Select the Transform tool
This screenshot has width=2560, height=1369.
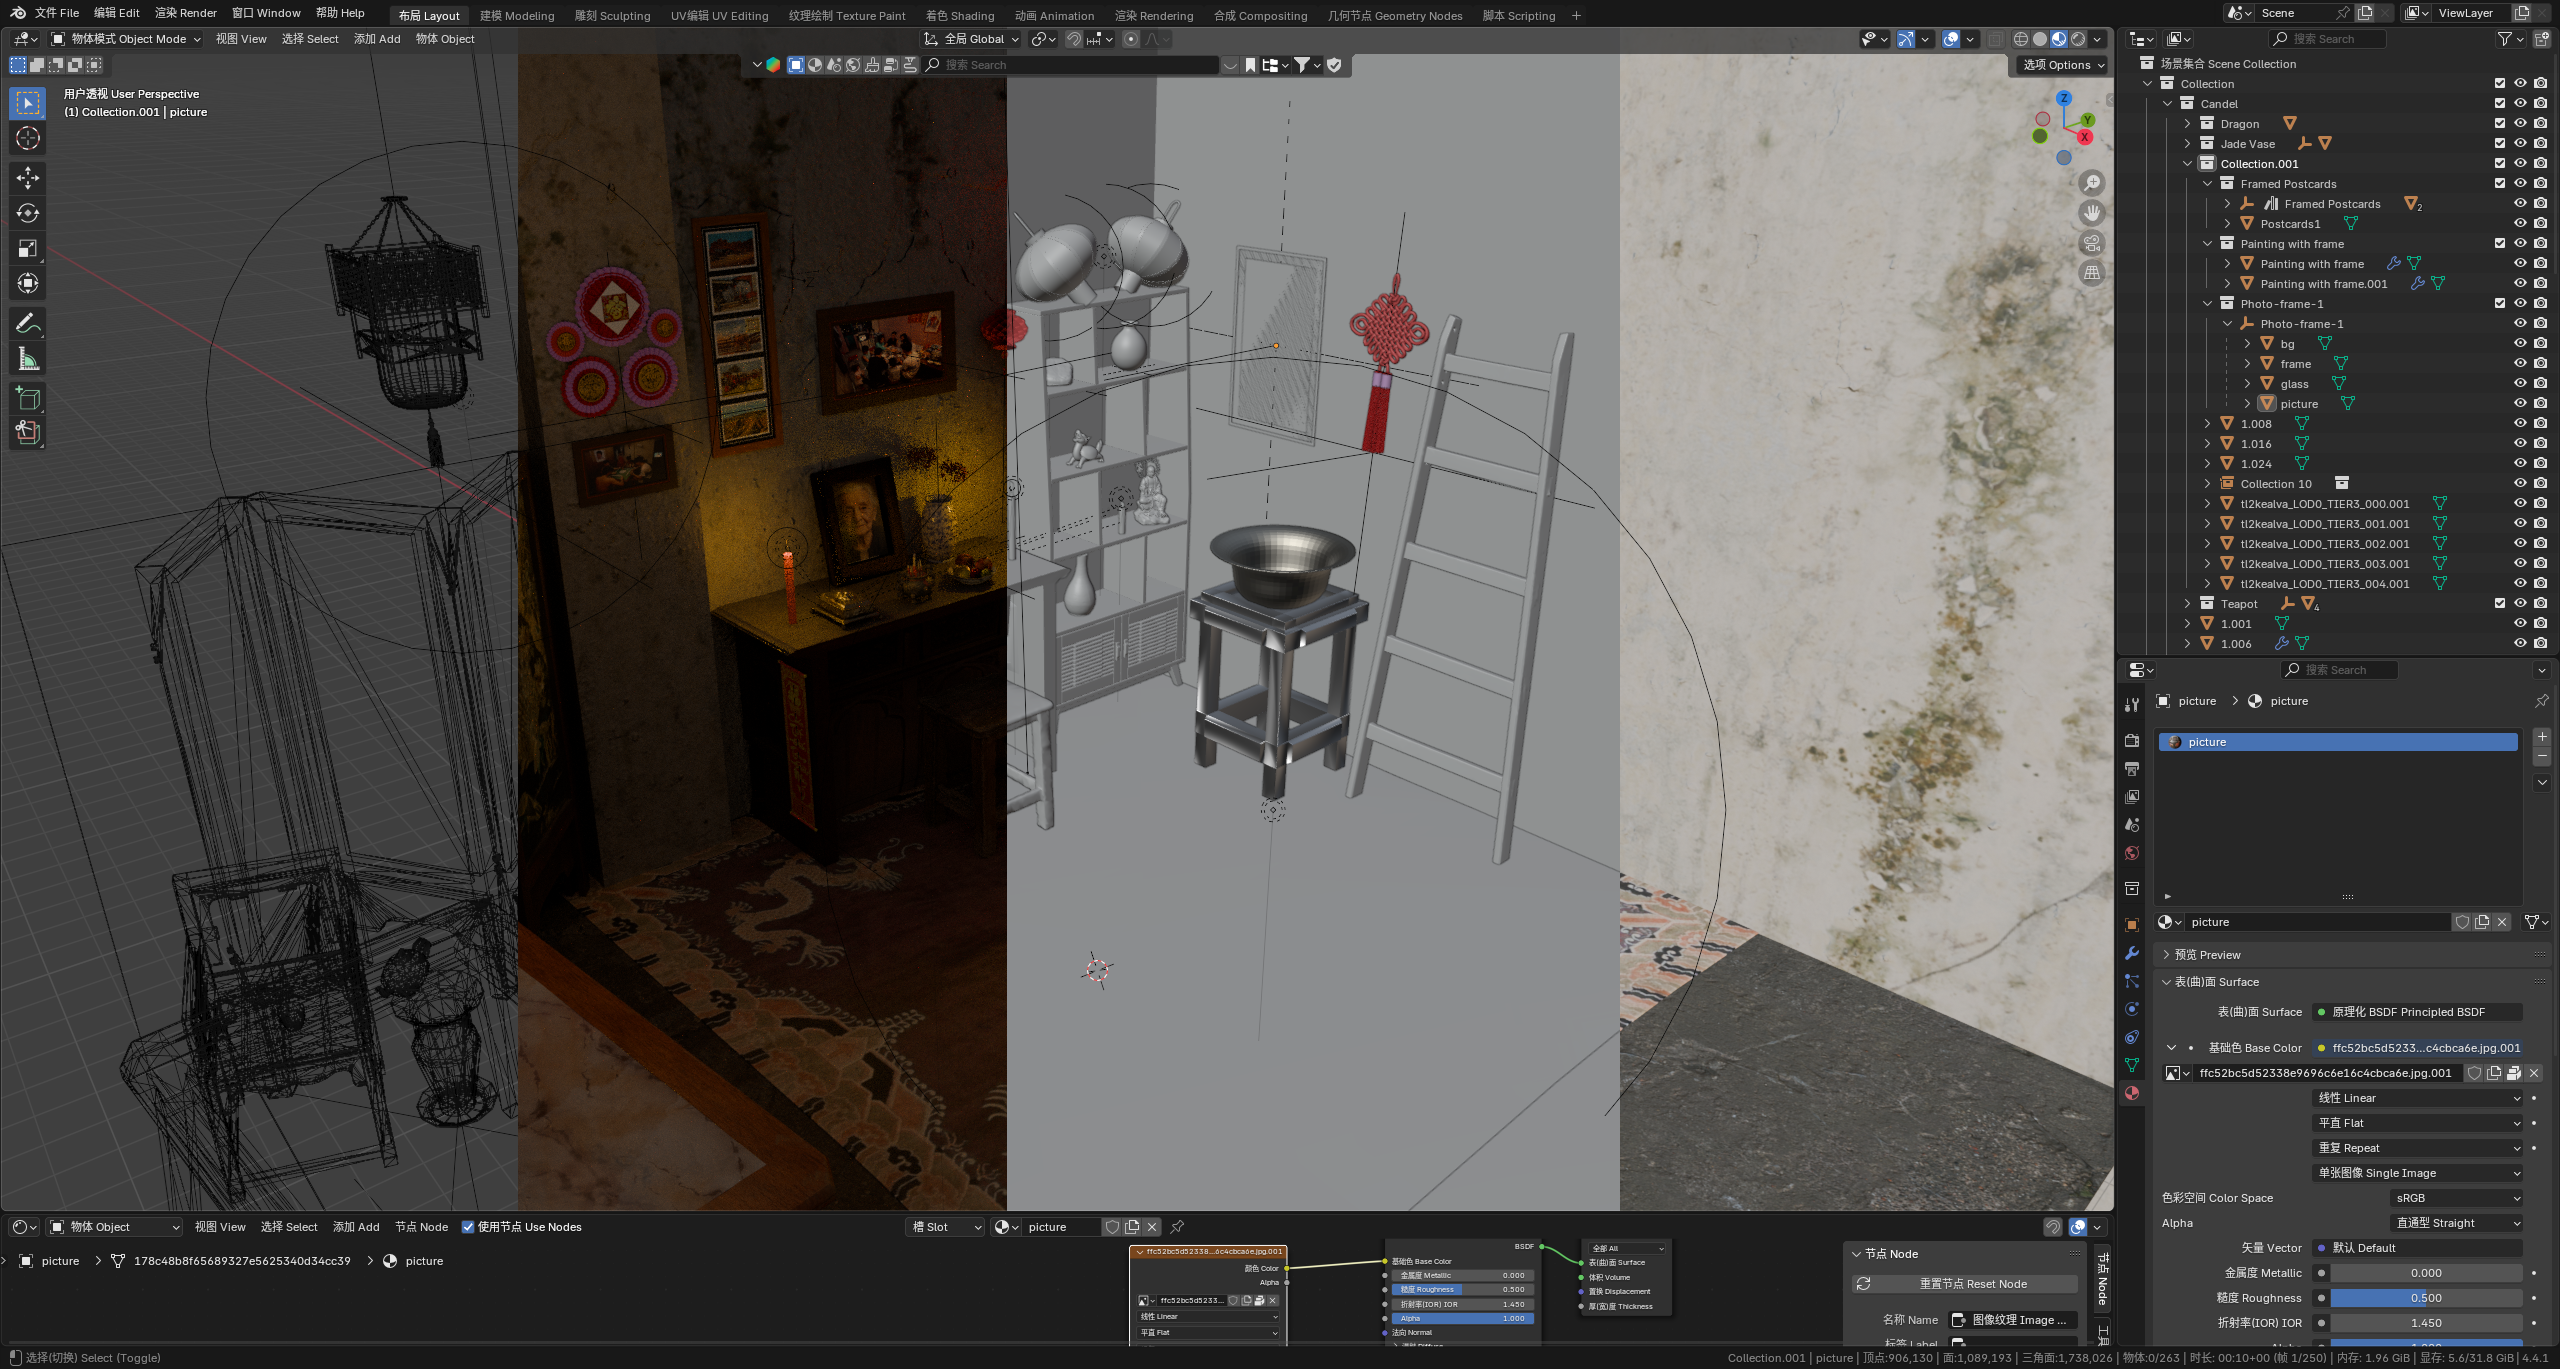point(28,283)
